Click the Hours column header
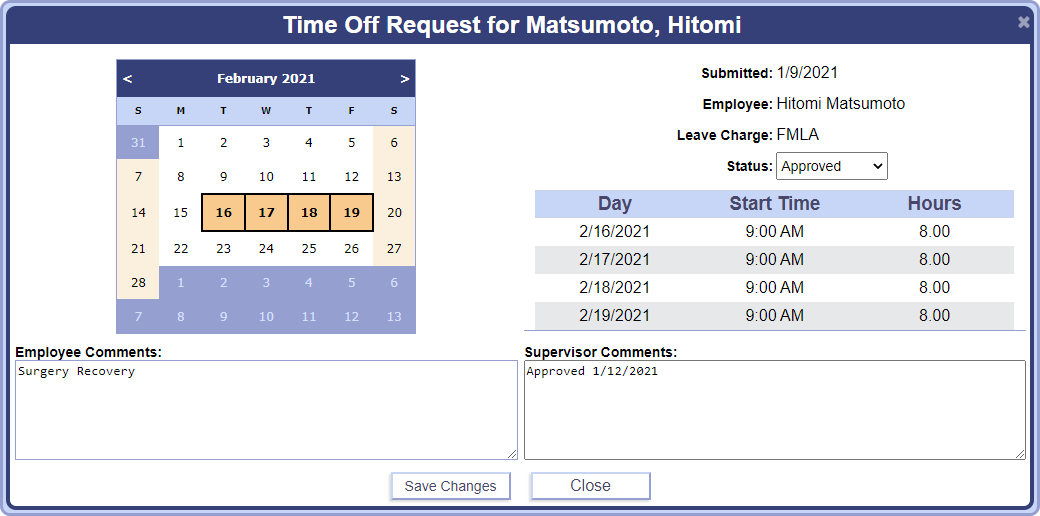 (x=934, y=204)
